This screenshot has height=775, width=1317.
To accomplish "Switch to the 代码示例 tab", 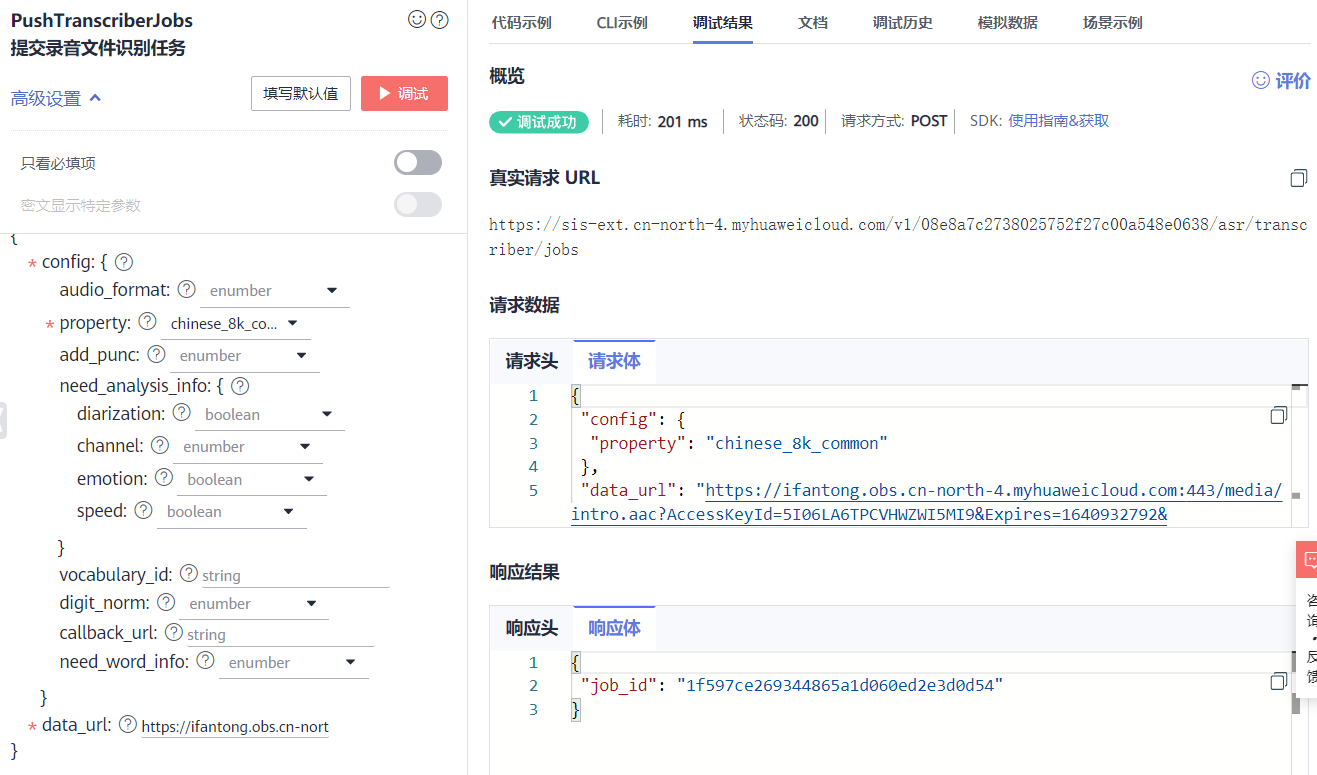I will pyautogui.click(x=521, y=23).
